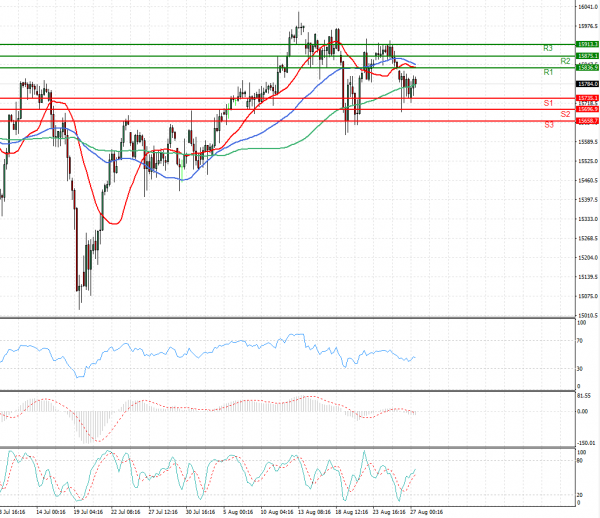This screenshot has width=600, height=518.
Task: Click the 15010.5 price axis value
Action: coord(588,315)
